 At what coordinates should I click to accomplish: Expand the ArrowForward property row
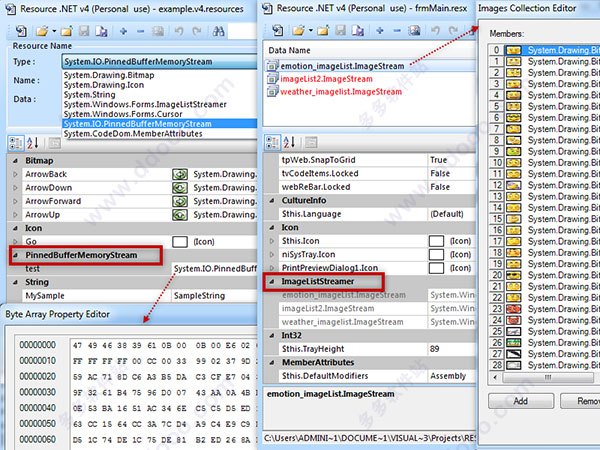15,201
